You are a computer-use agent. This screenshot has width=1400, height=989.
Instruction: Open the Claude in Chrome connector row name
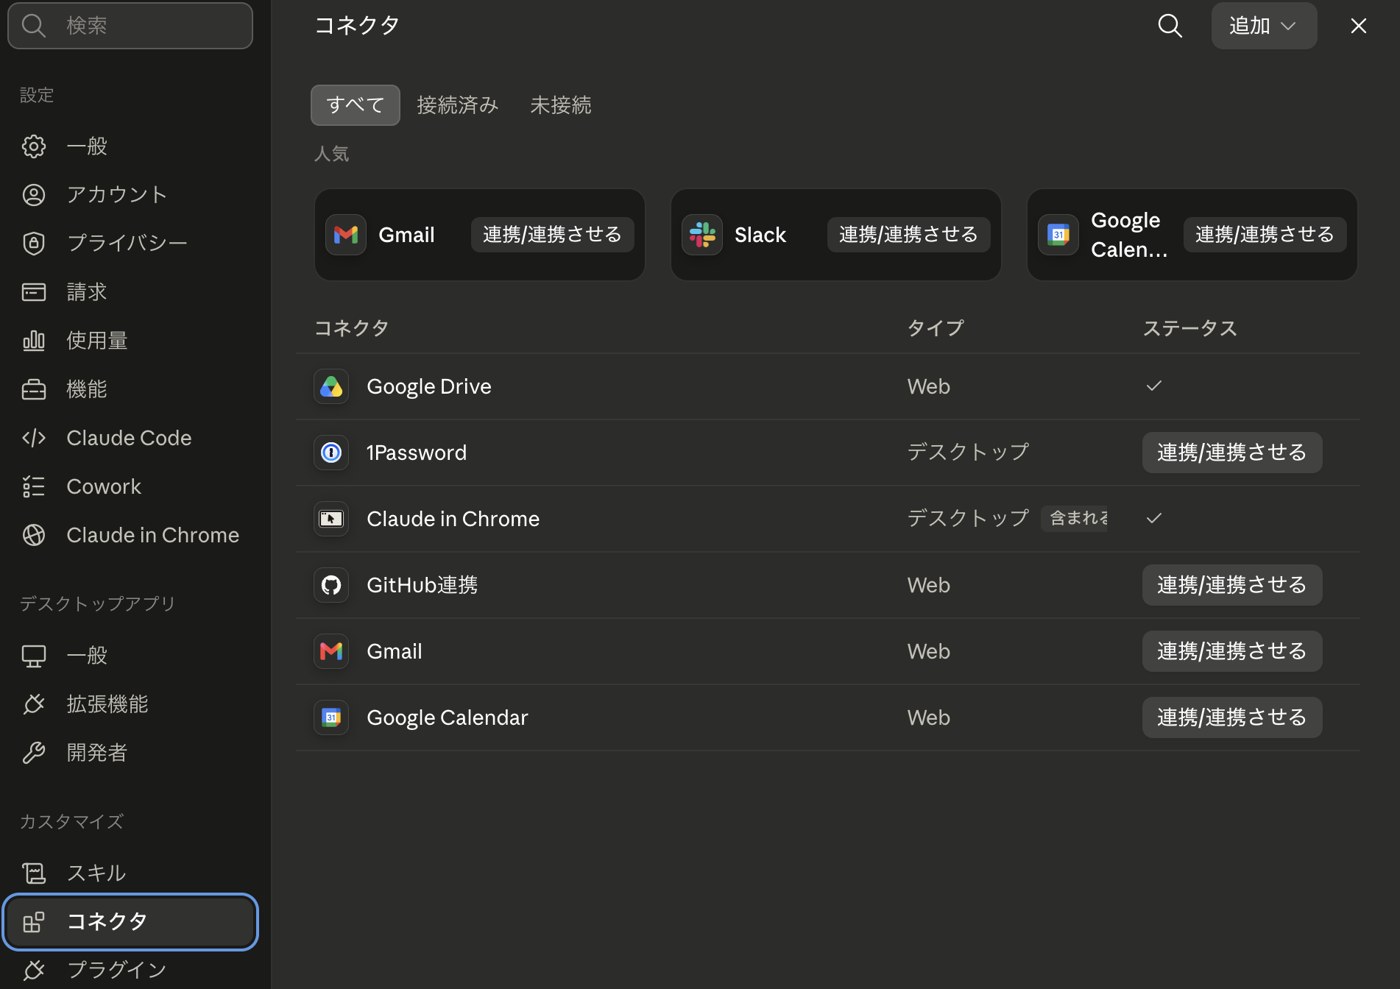(453, 519)
